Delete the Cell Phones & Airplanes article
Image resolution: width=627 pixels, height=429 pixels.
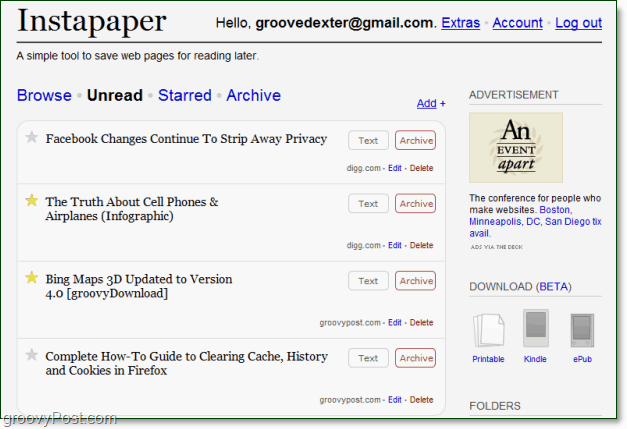point(421,245)
